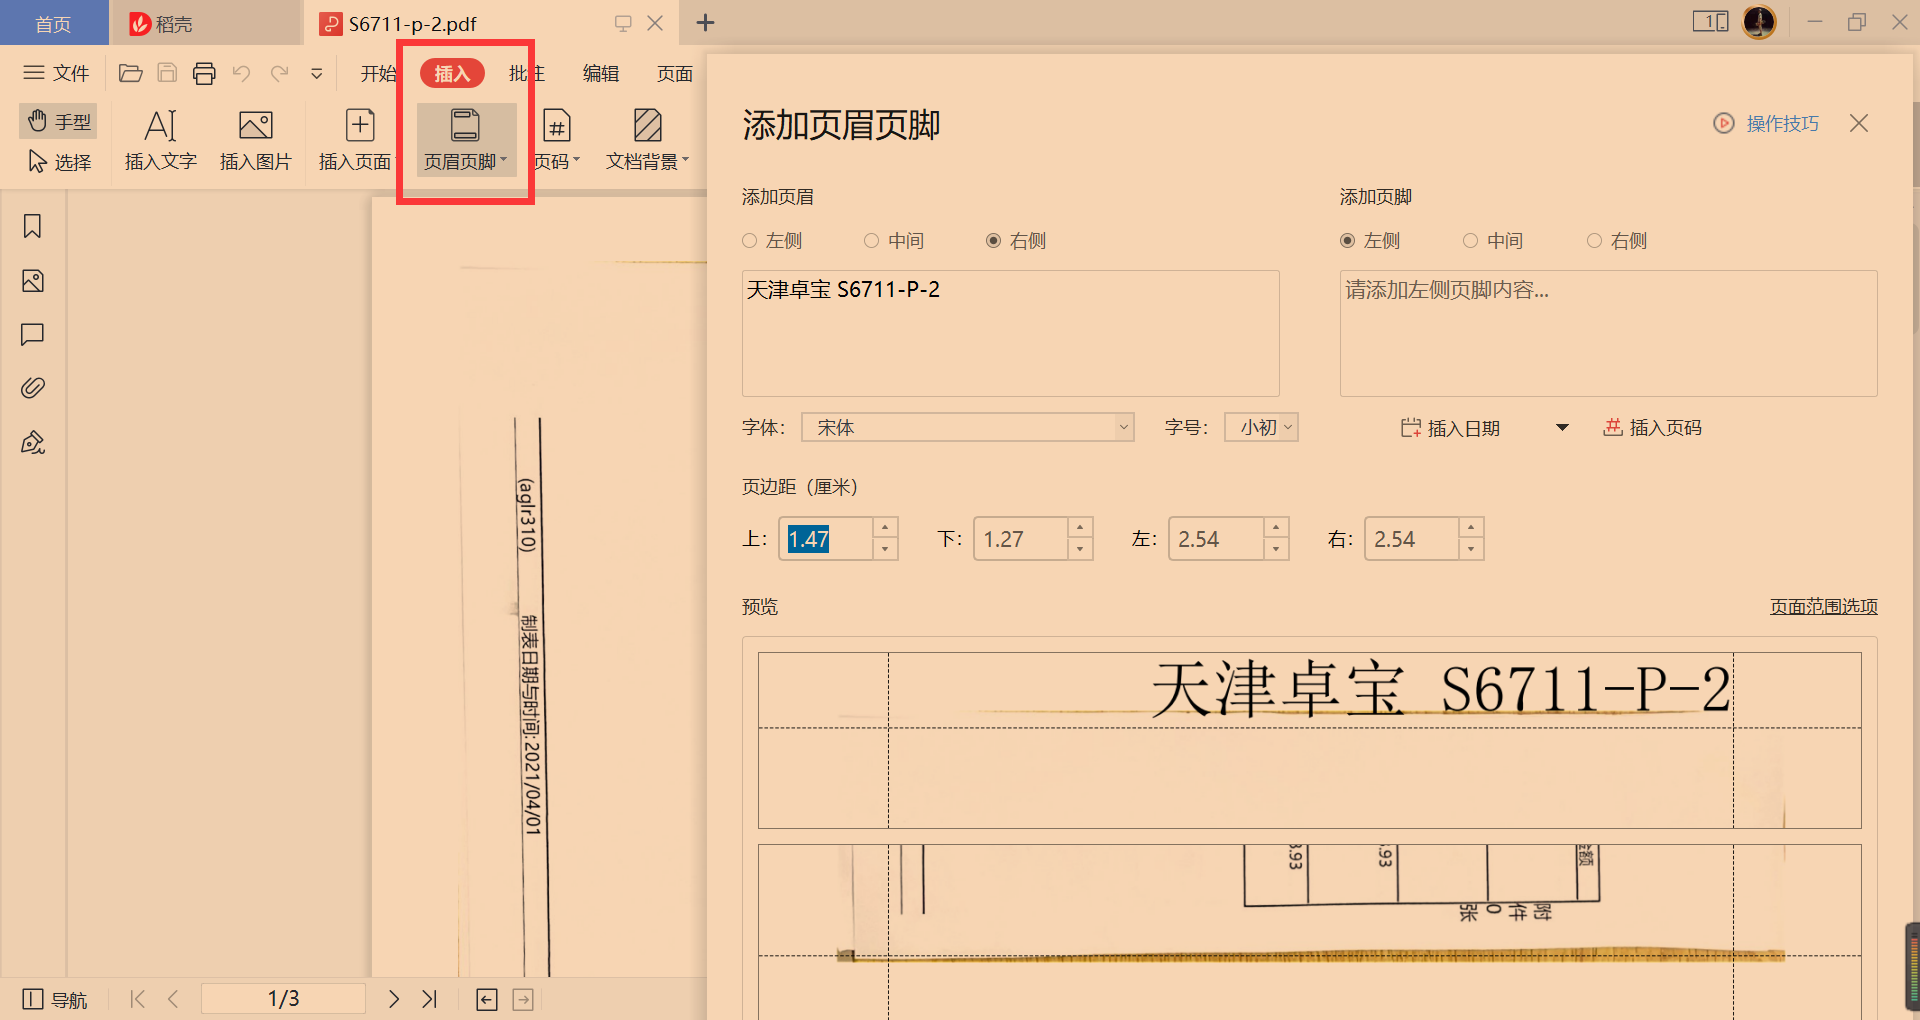
Task: Switch to the 插入 tab
Action: (452, 73)
